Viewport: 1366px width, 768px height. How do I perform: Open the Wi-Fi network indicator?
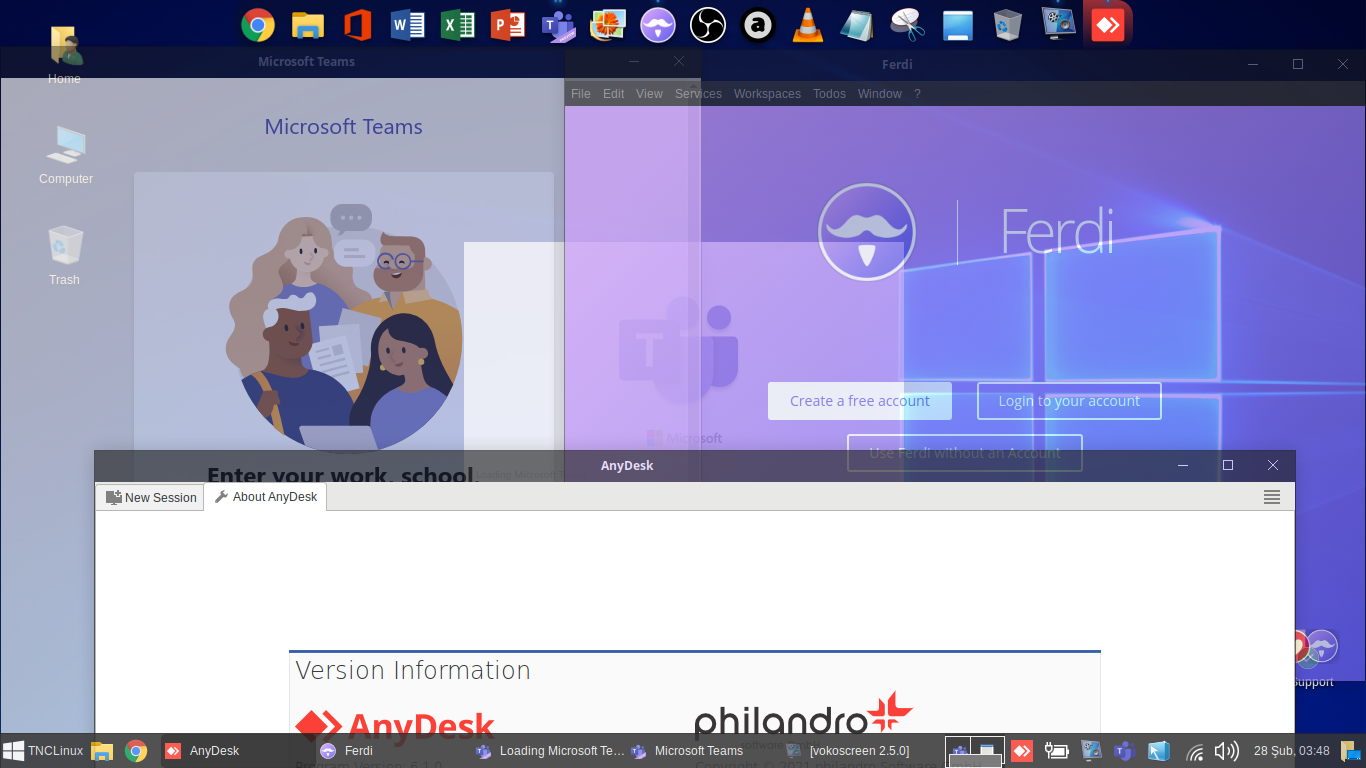[x=1194, y=751]
